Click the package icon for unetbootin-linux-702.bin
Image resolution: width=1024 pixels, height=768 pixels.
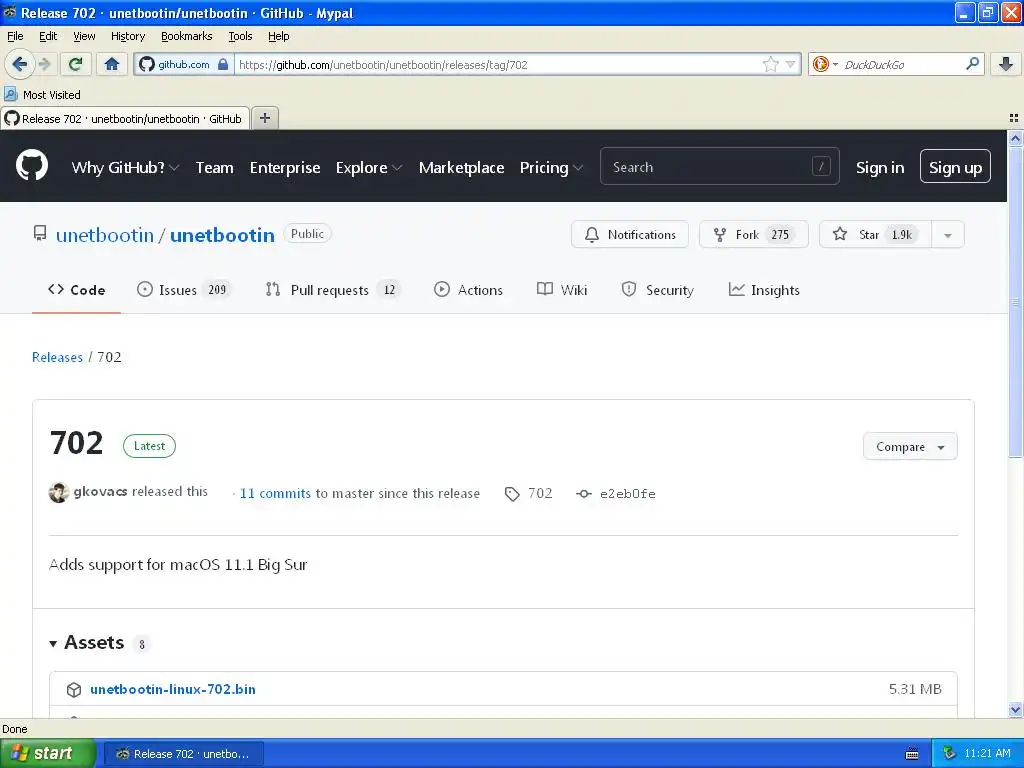click(74, 690)
